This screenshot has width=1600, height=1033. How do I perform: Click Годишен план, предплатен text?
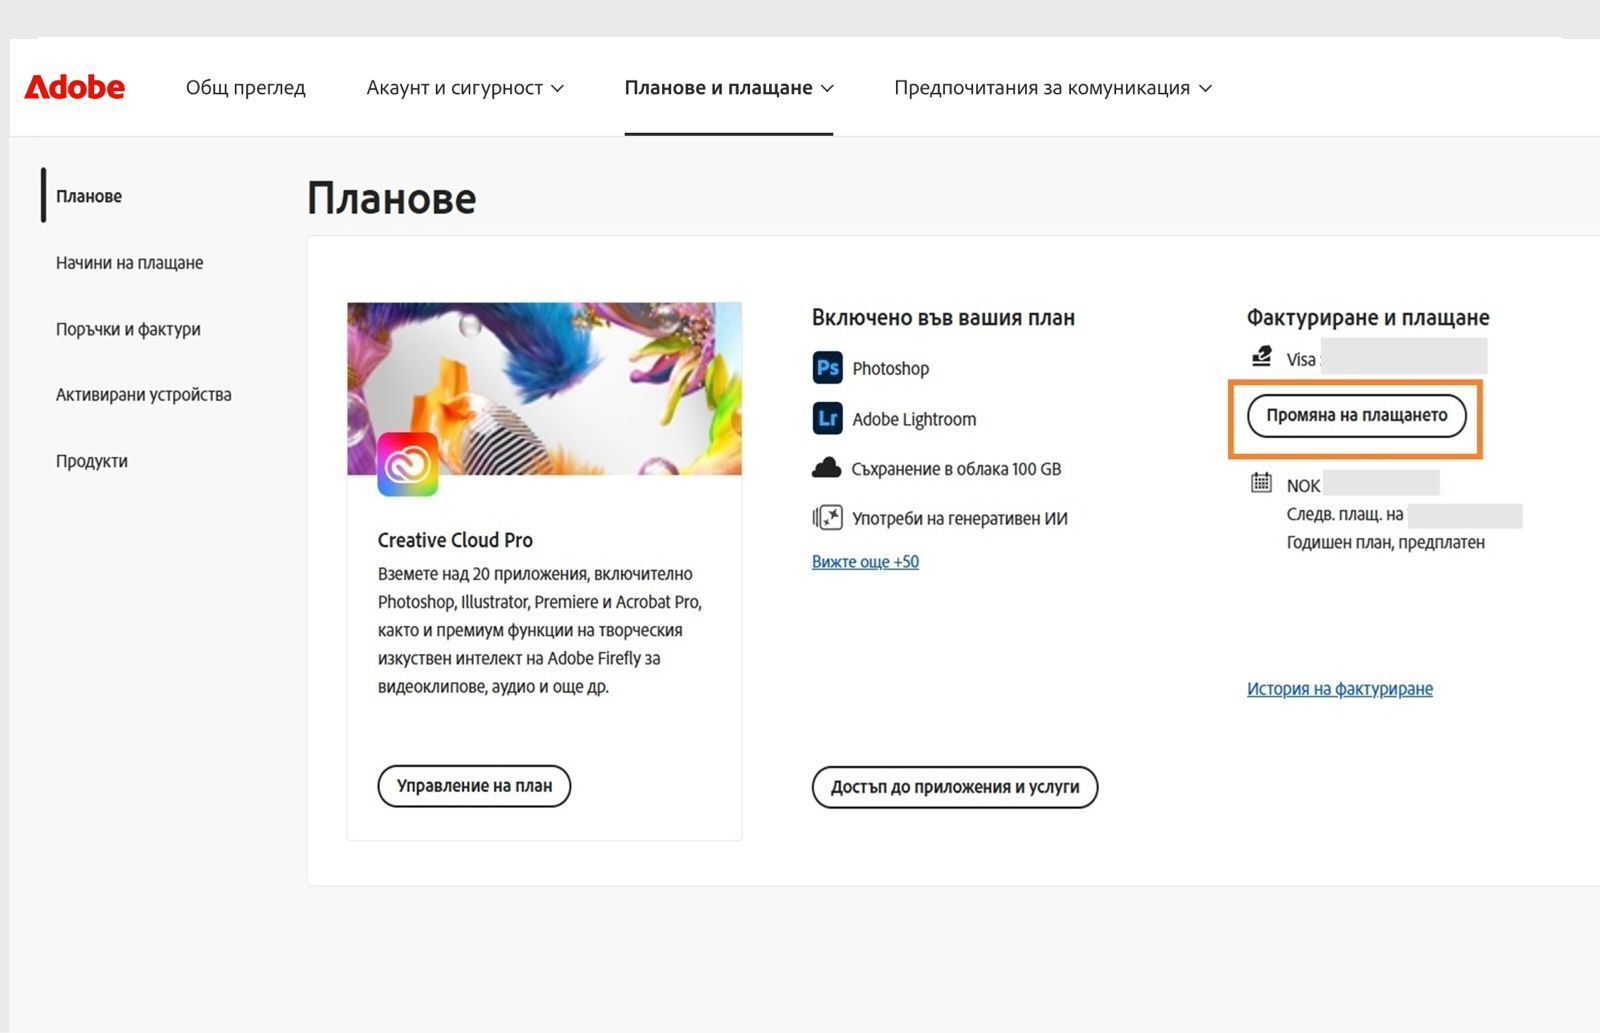pyautogui.click(x=1386, y=543)
